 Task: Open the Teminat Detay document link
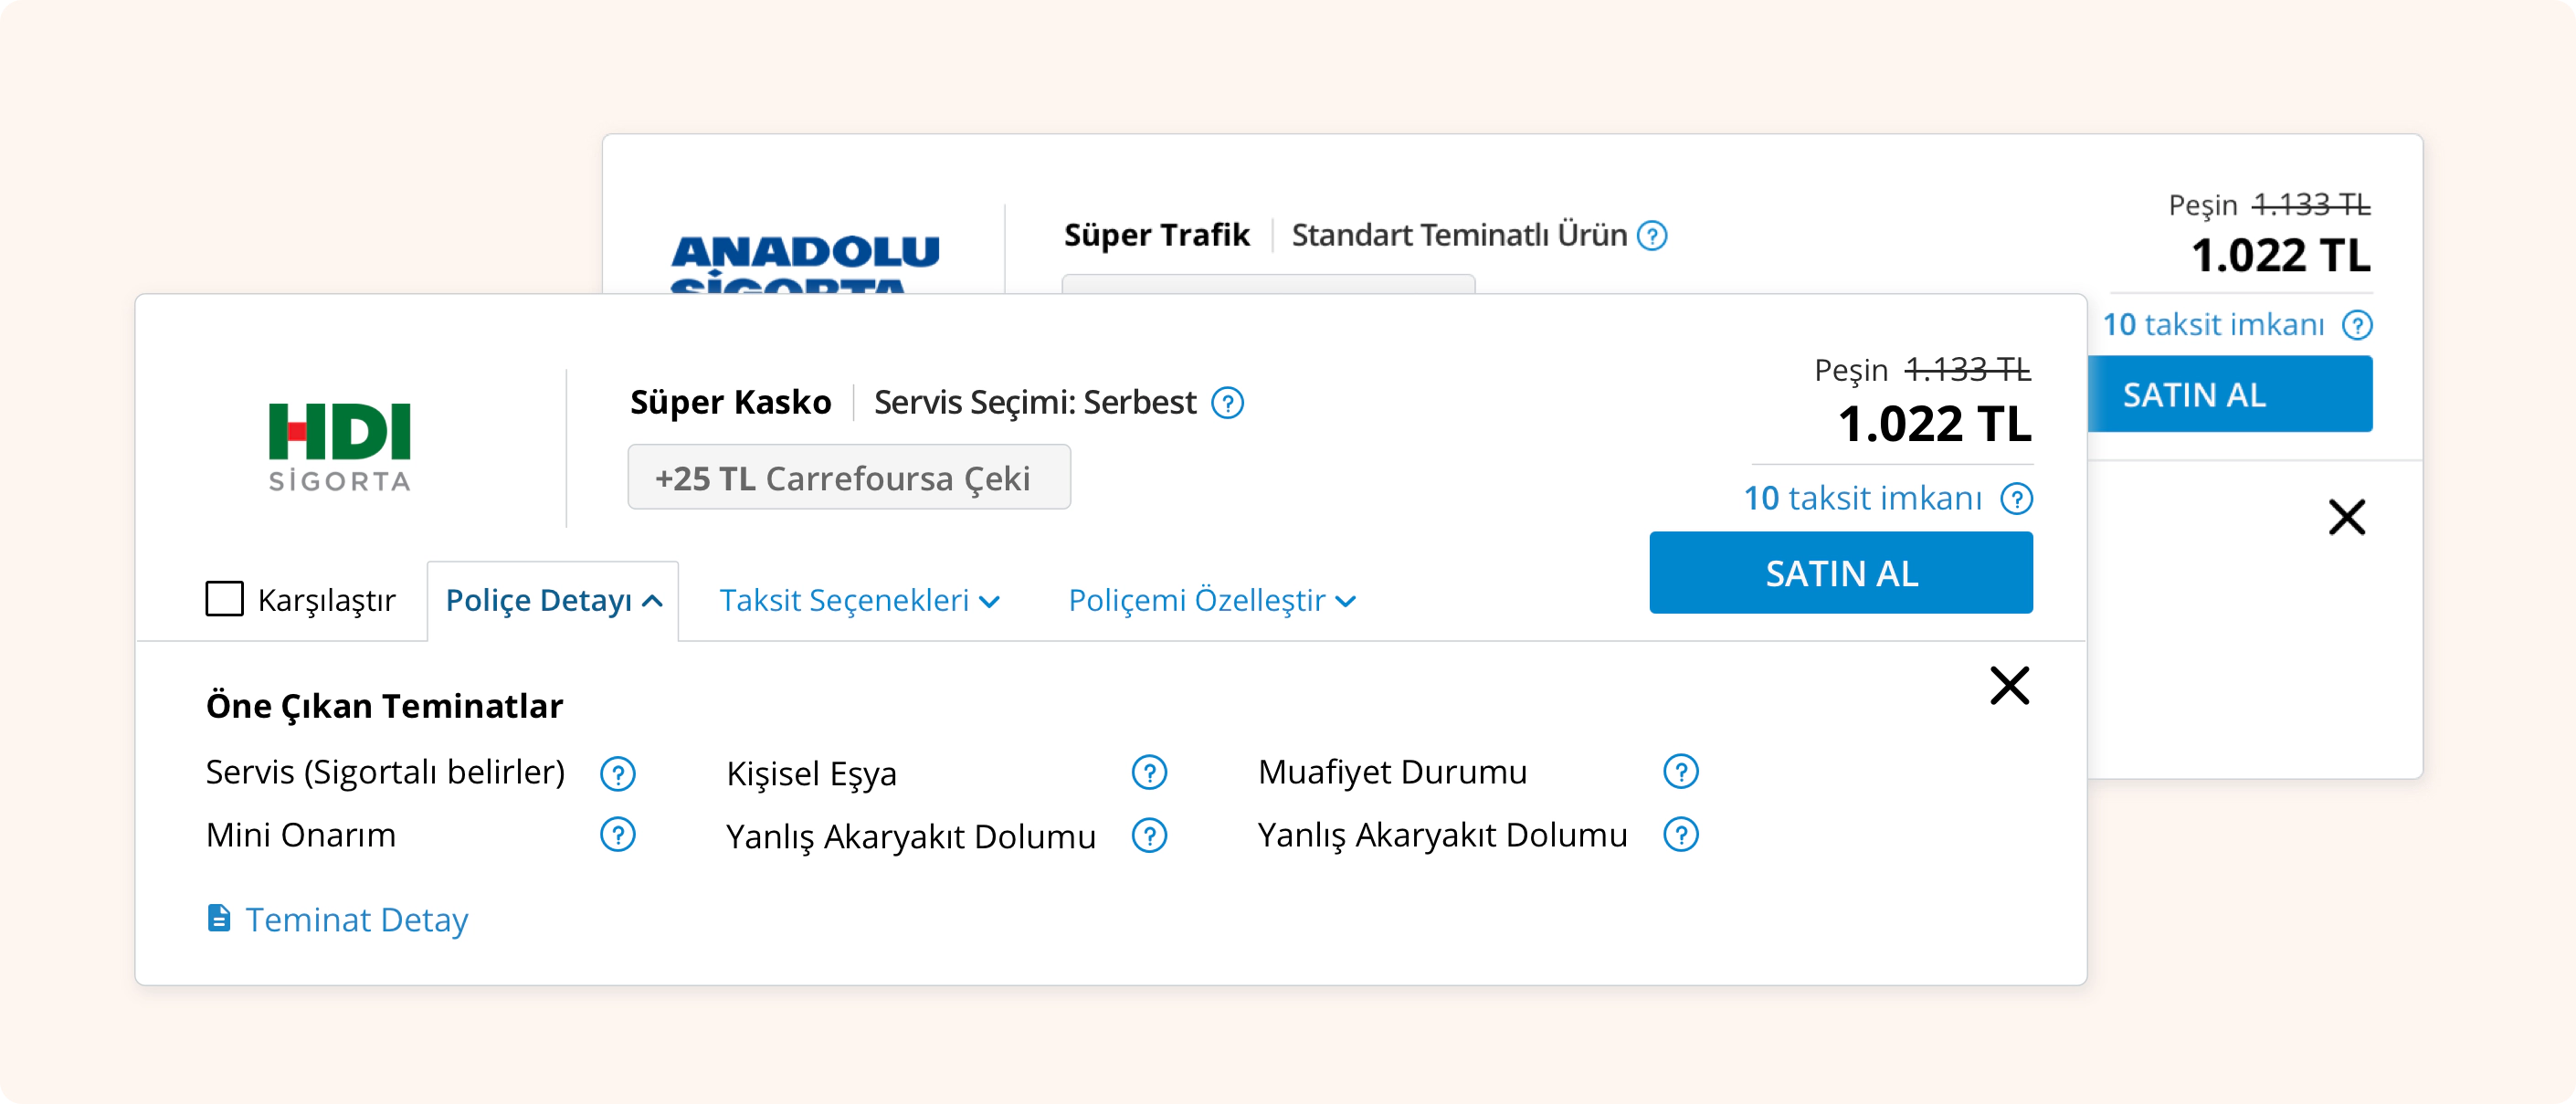[x=337, y=919]
